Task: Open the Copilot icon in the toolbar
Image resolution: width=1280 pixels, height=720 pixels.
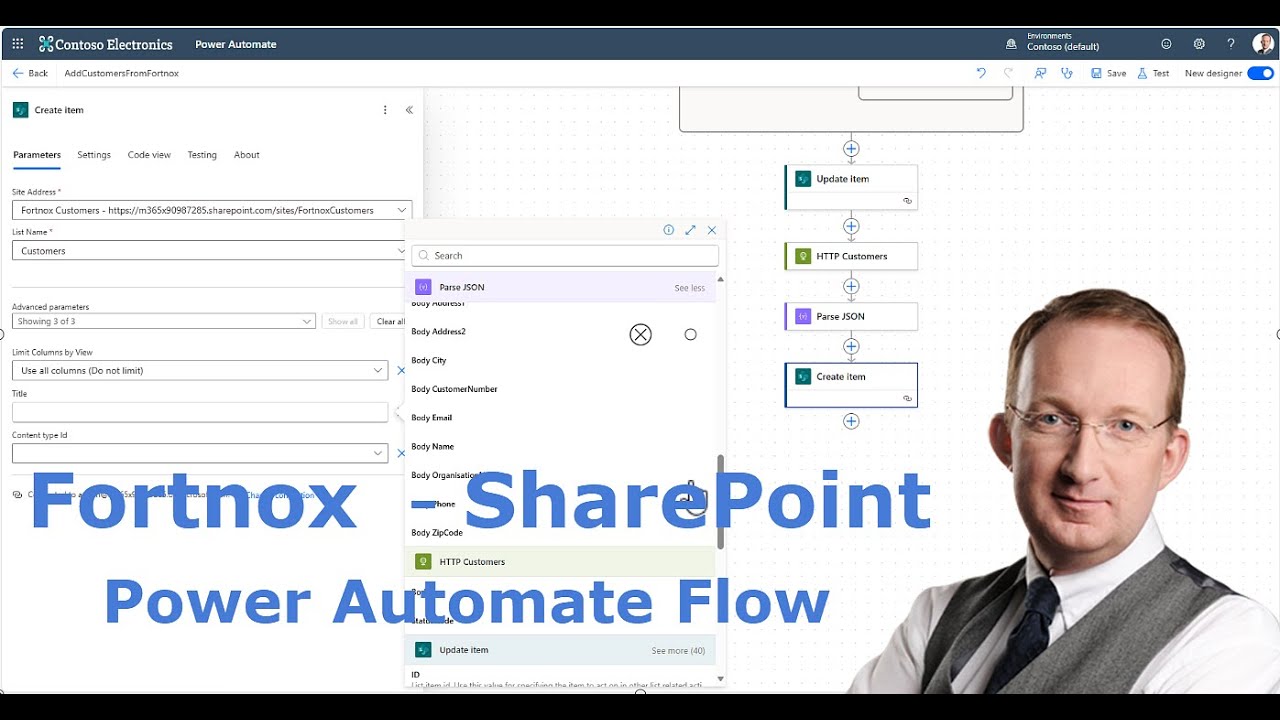Action: [1040, 73]
